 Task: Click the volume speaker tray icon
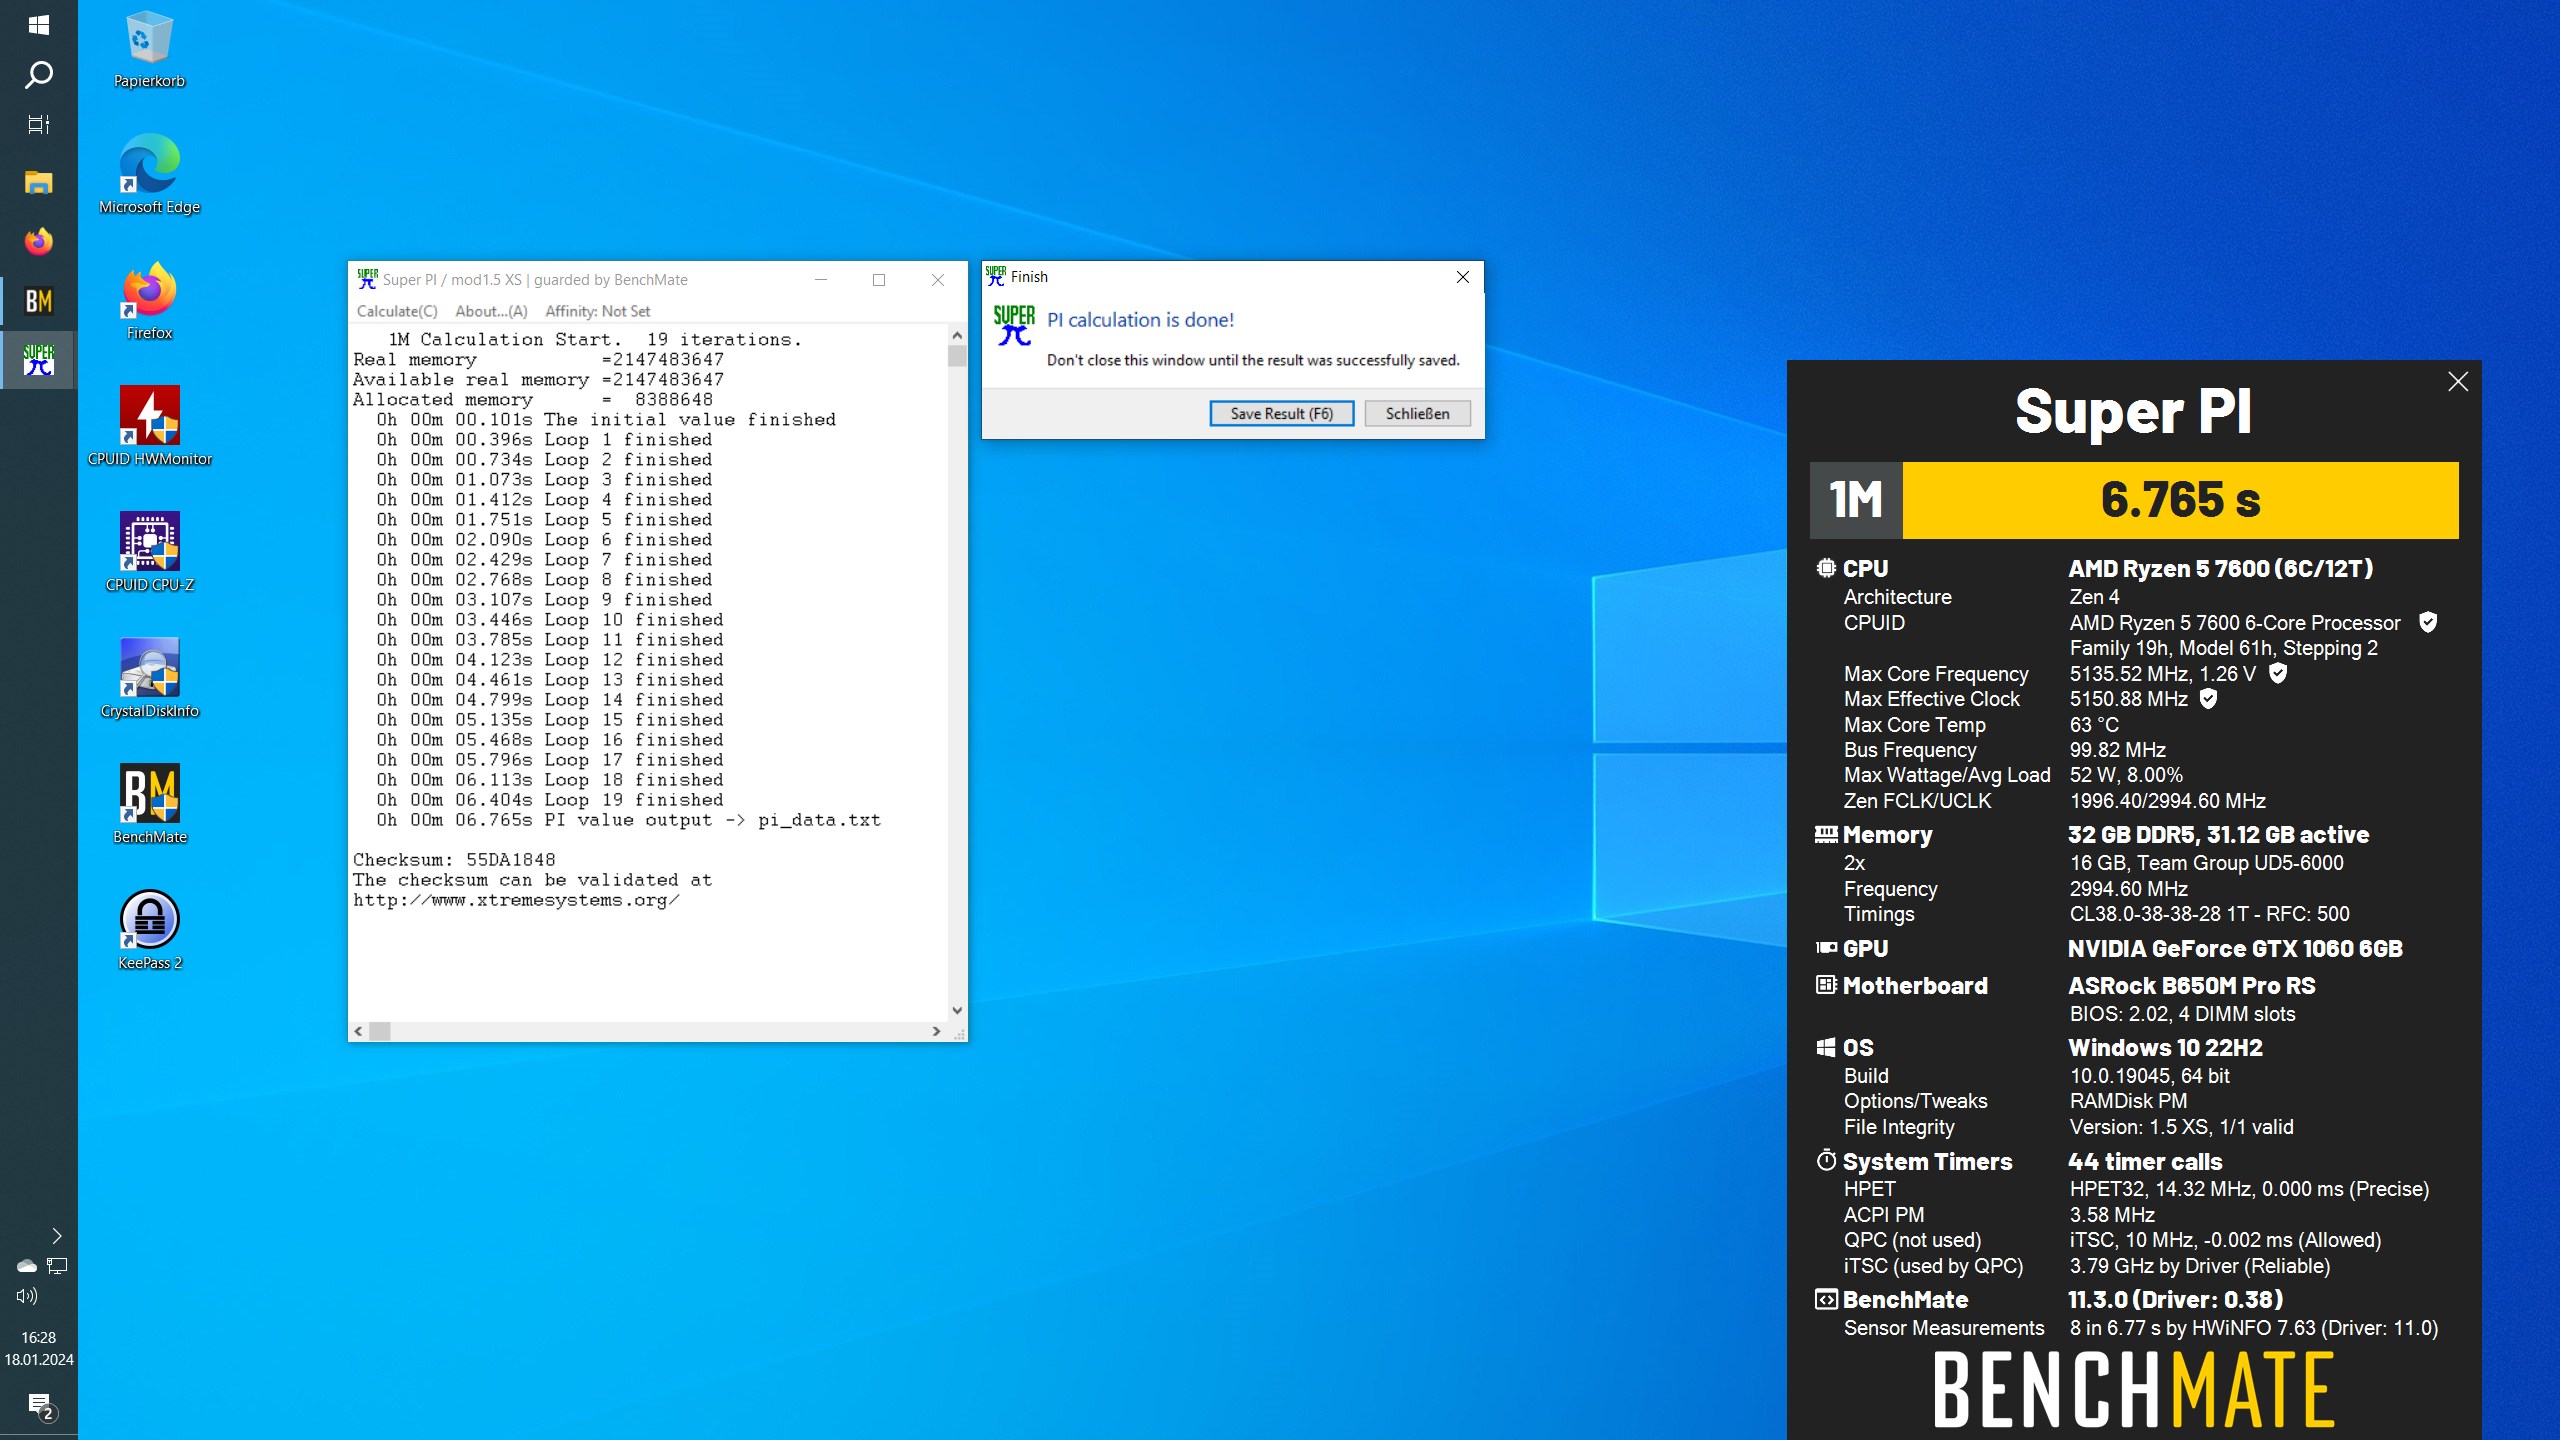click(27, 1296)
